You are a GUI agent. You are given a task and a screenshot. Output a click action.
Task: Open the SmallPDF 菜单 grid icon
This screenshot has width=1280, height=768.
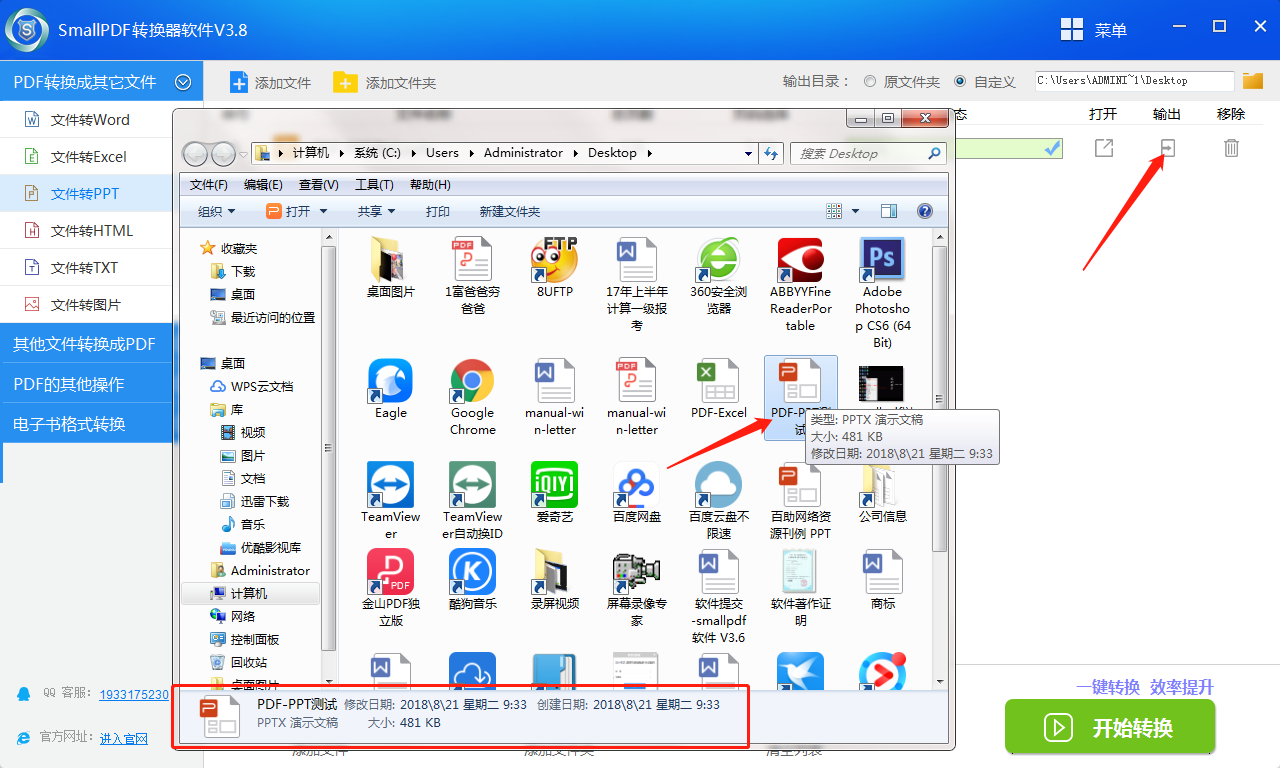pos(1072,29)
